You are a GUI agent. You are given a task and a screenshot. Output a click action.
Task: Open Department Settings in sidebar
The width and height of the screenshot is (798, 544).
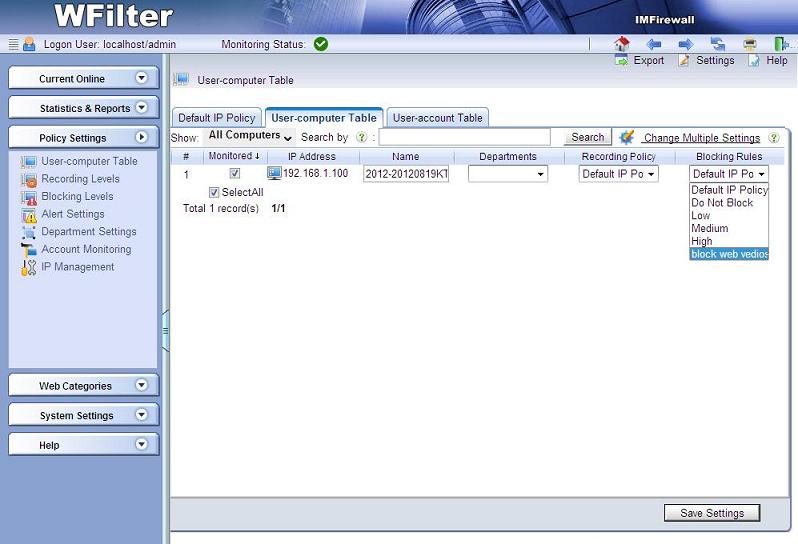89,232
